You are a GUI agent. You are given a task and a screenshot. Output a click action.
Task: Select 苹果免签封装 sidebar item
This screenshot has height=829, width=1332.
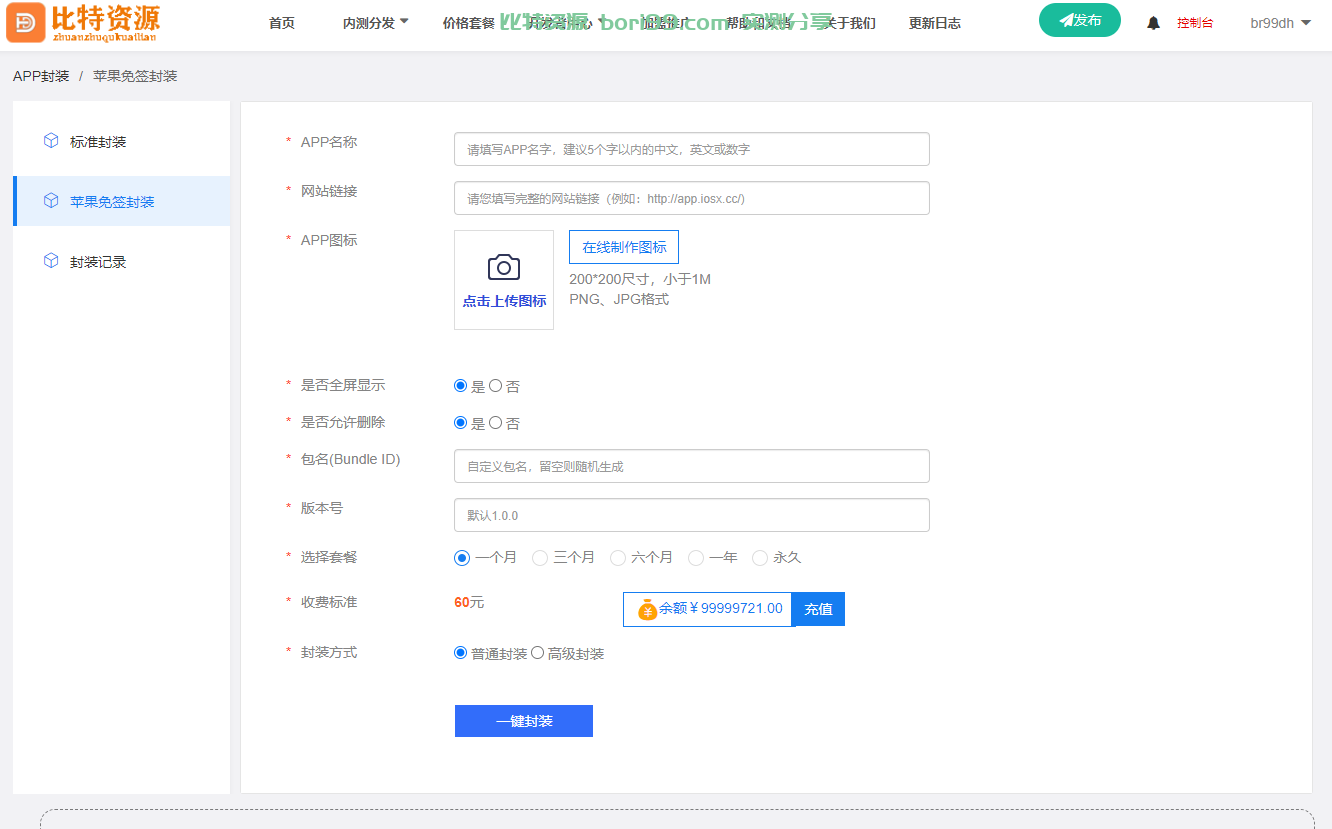click(x=121, y=201)
